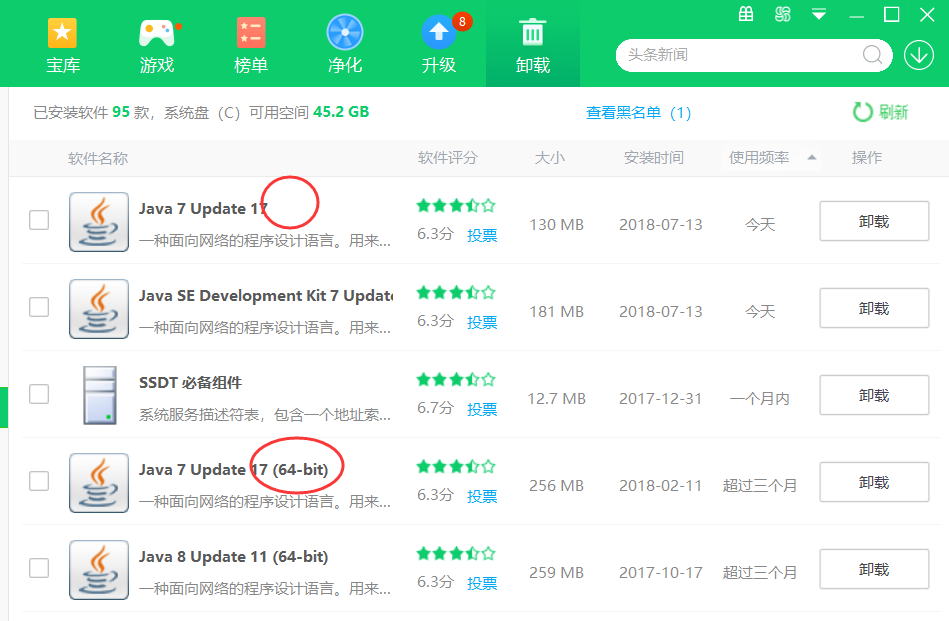Click Java 7 Update 17 (64-bit) Java icon
Screen dimensions: 949x621
point(99,482)
